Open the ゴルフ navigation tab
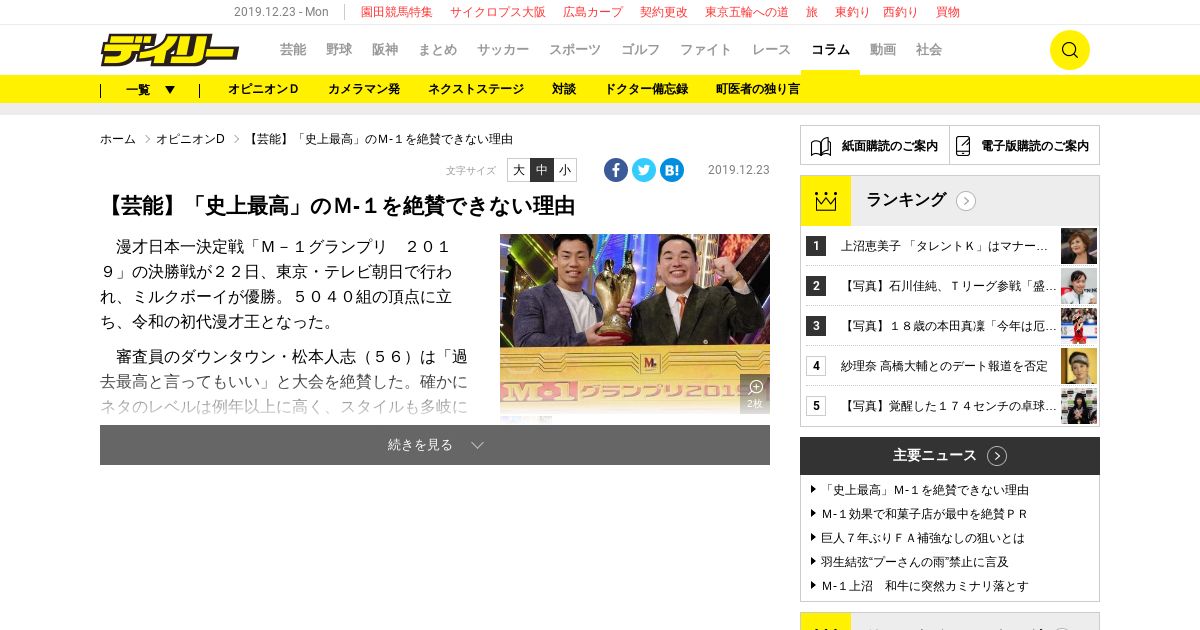1200x630 pixels. [x=641, y=50]
